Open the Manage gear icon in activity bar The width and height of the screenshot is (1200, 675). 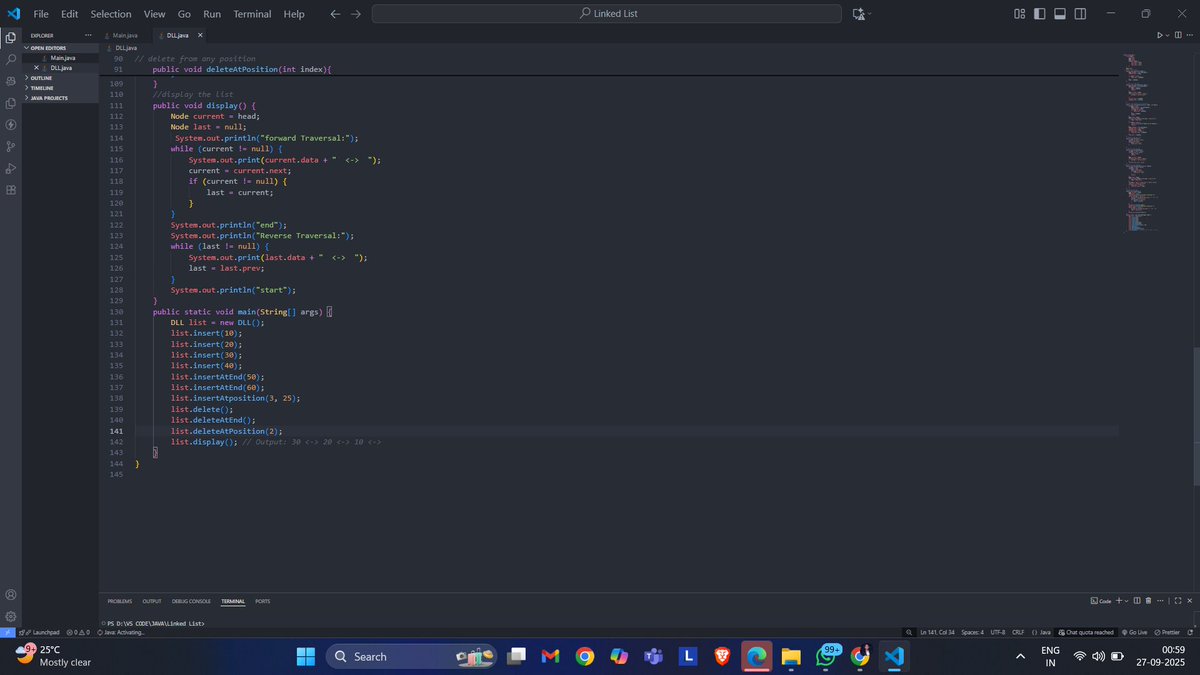coord(11,616)
